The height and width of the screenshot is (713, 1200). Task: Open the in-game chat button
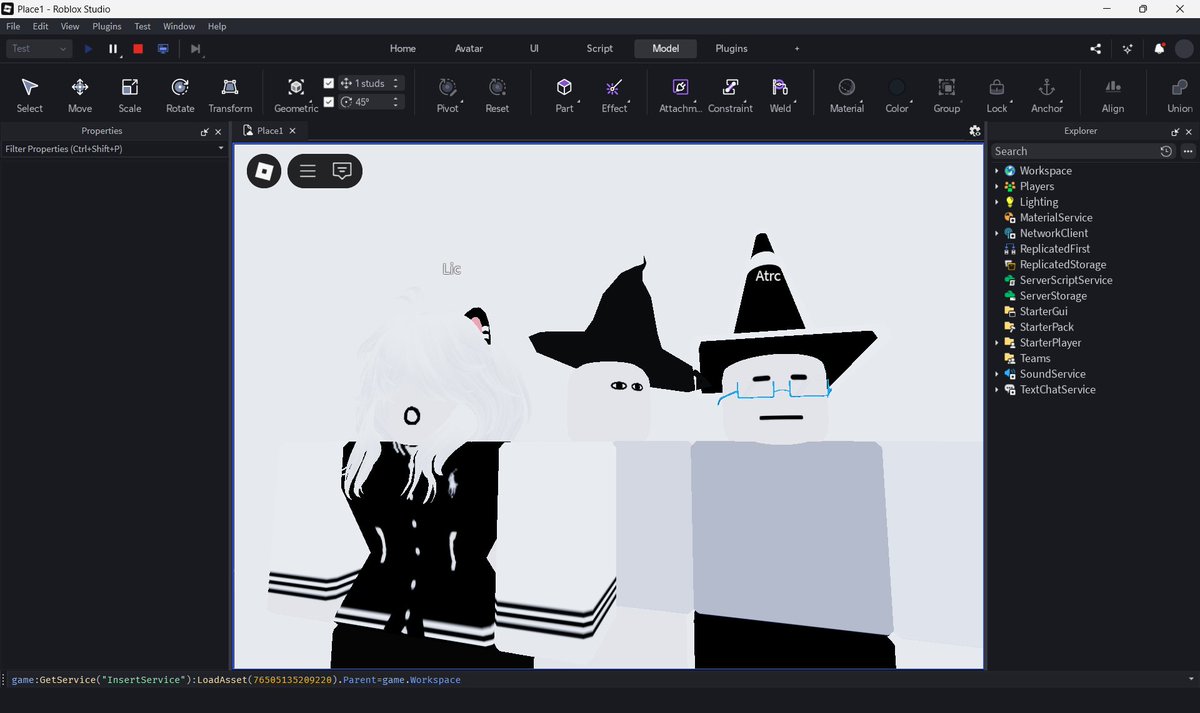click(342, 171)
